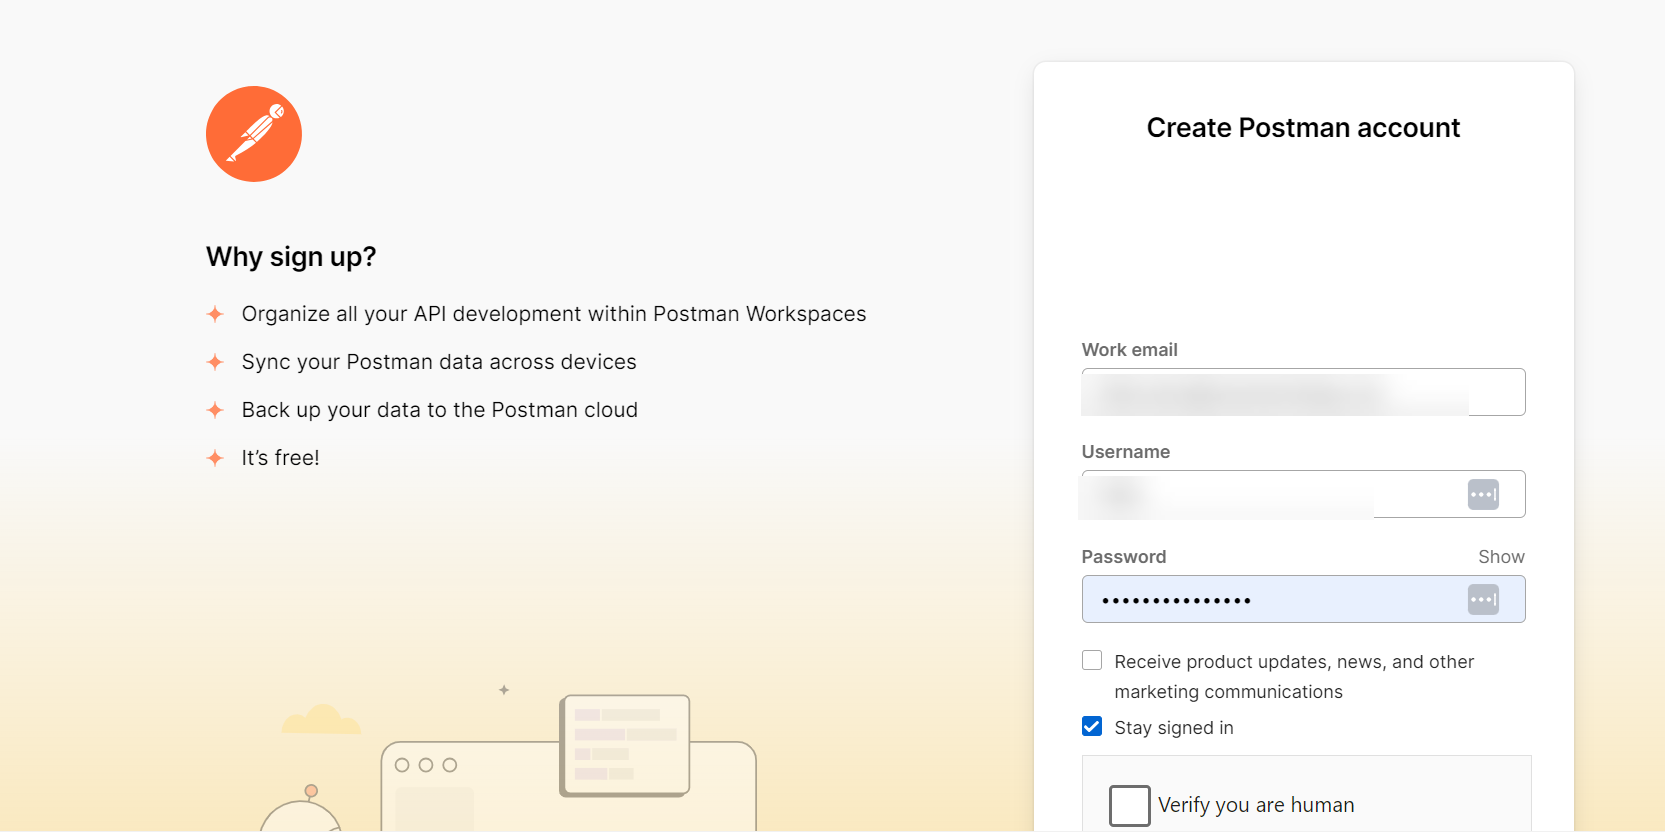Enable marketing communications checkbox
This screenshot has height=832, width=1665.
pyautogui.click(x=1092, y=660)
